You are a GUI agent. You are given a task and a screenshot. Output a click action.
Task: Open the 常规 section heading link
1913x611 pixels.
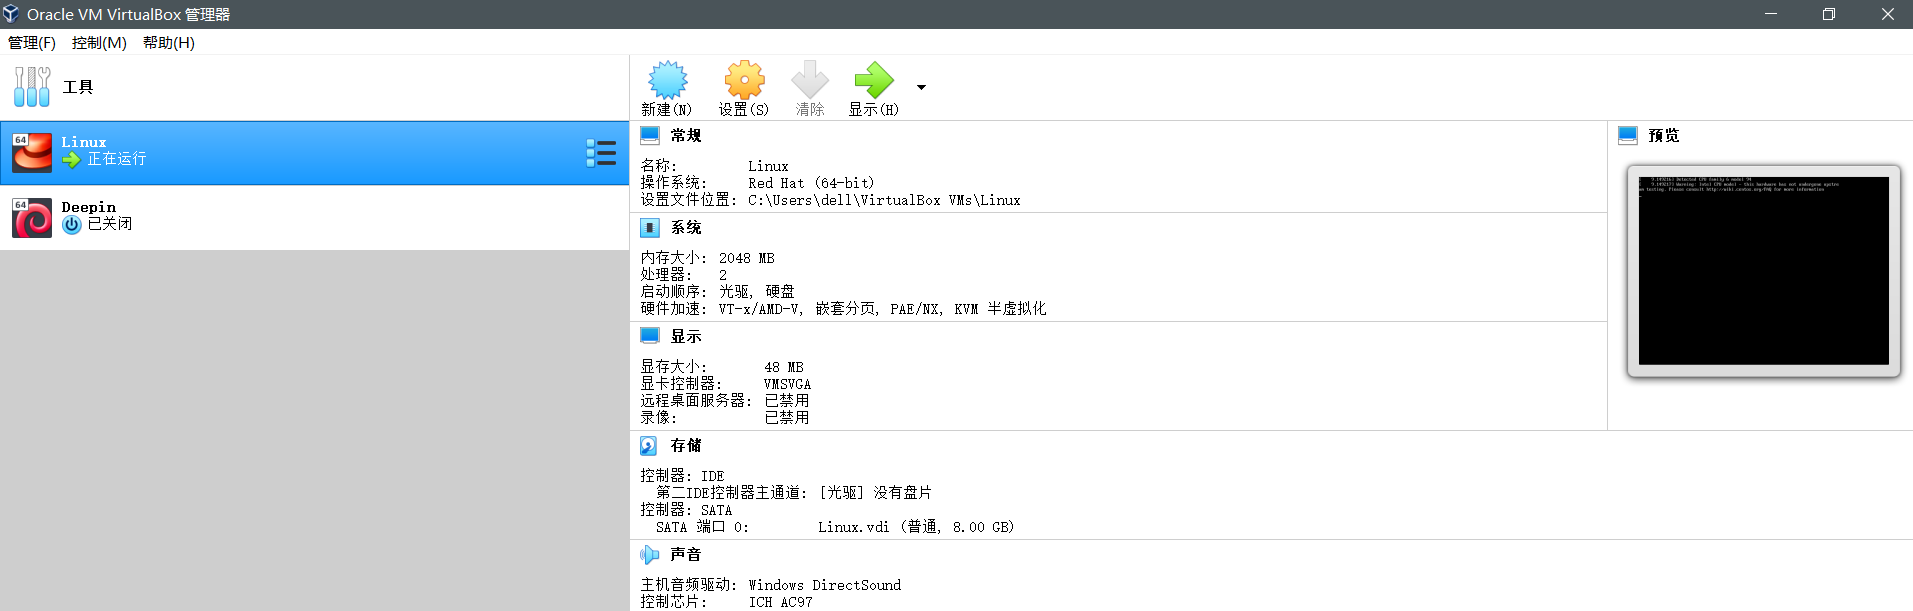[x=686, y=135]
